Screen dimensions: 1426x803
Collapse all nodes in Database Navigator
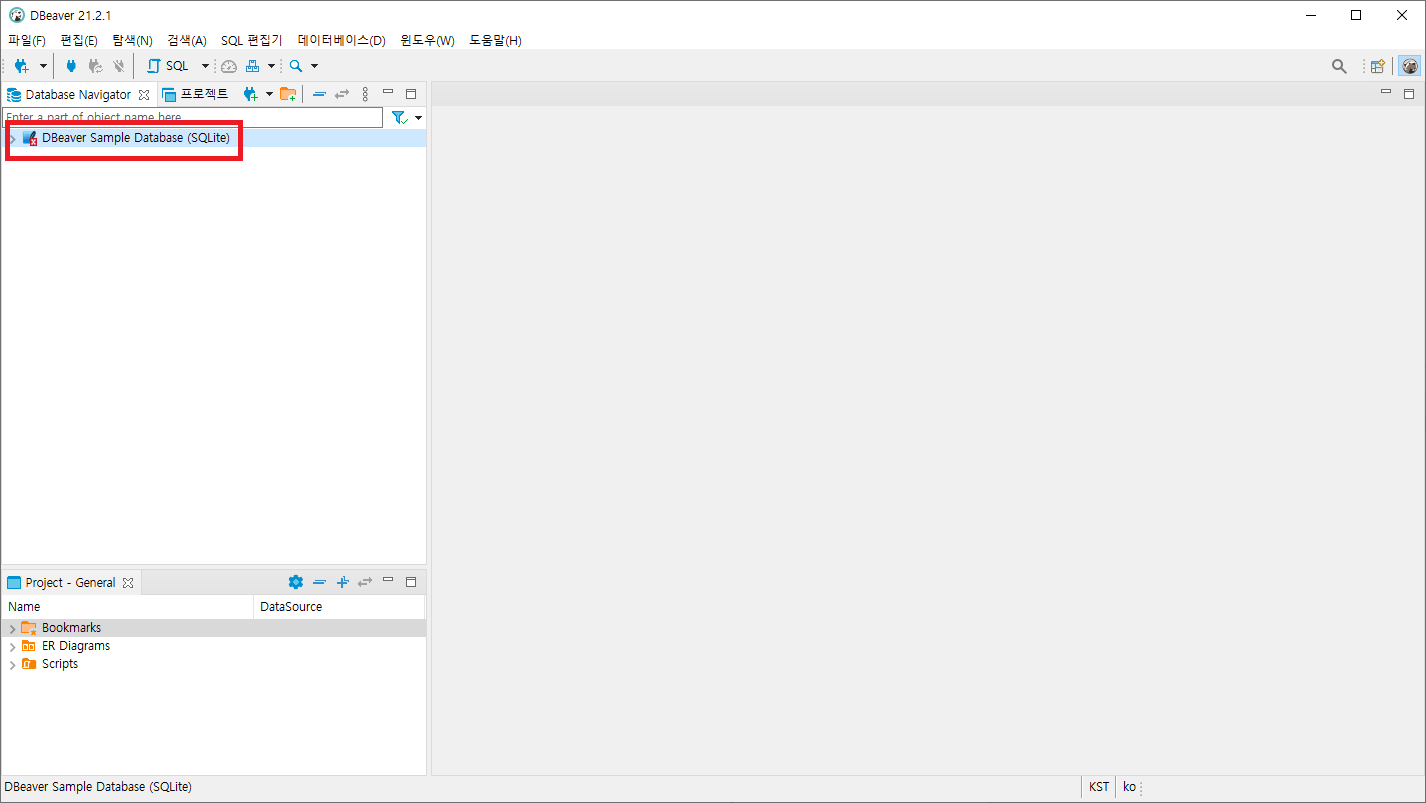[319, 94]
